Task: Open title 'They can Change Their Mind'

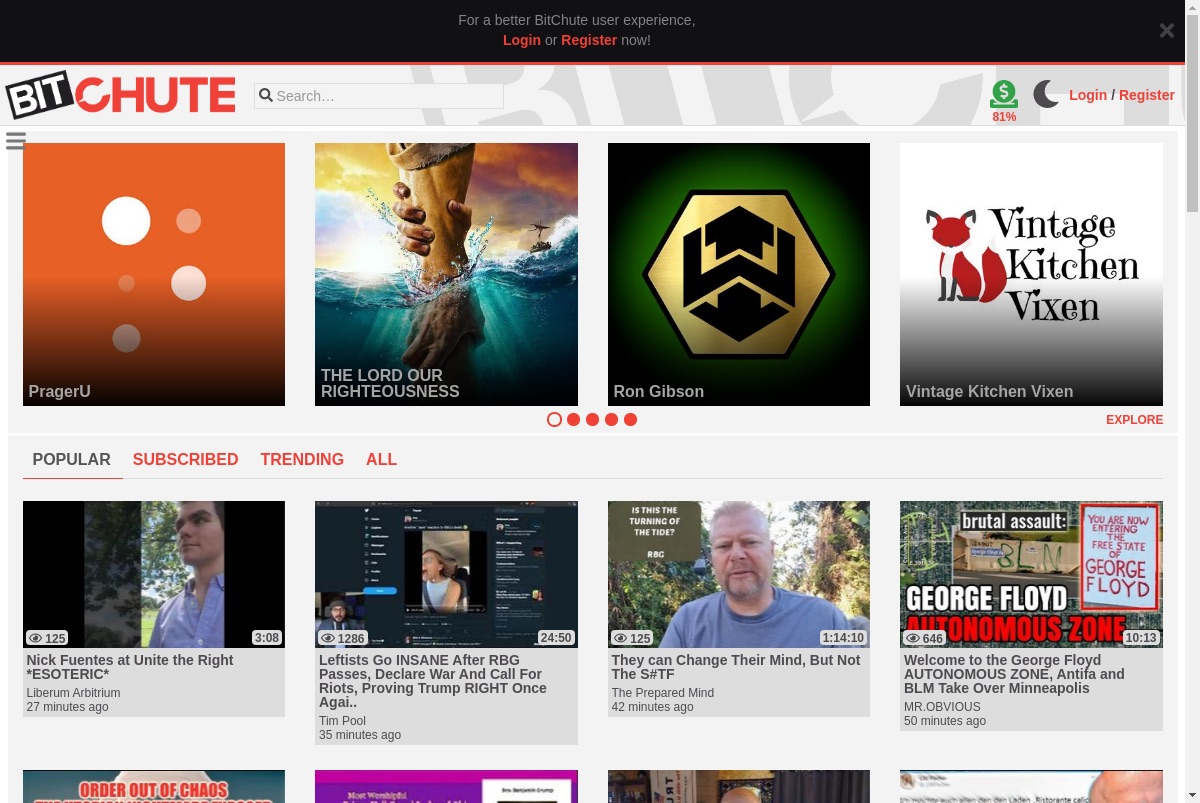Action: (x=736, y=667)
